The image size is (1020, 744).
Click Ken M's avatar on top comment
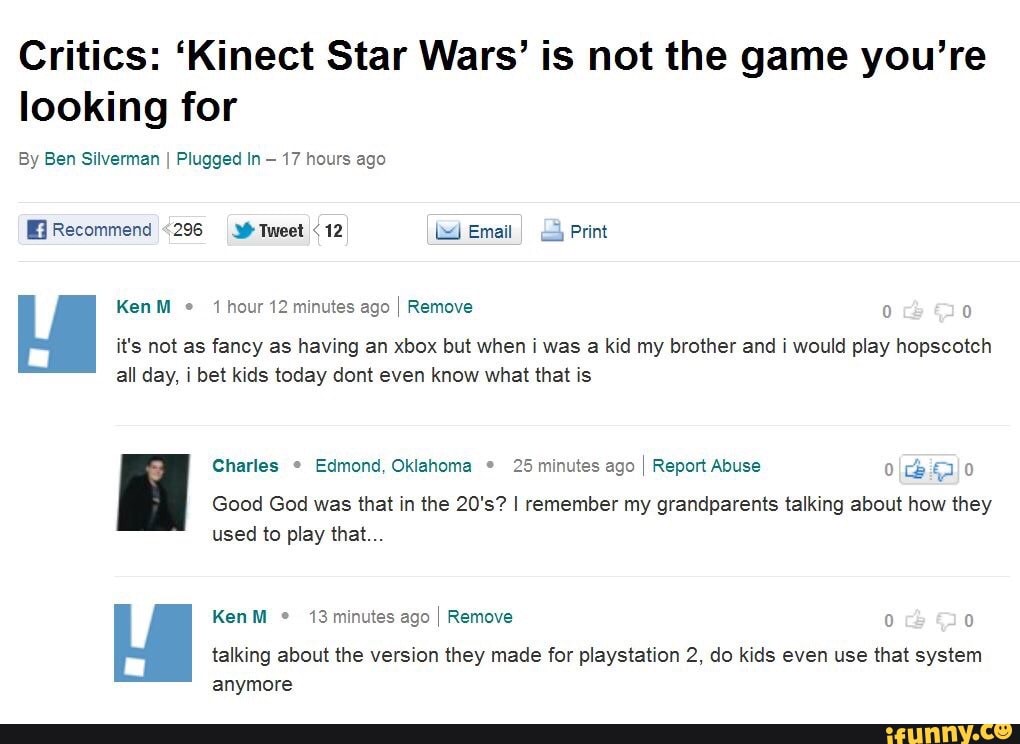click(x=57, y=334)
